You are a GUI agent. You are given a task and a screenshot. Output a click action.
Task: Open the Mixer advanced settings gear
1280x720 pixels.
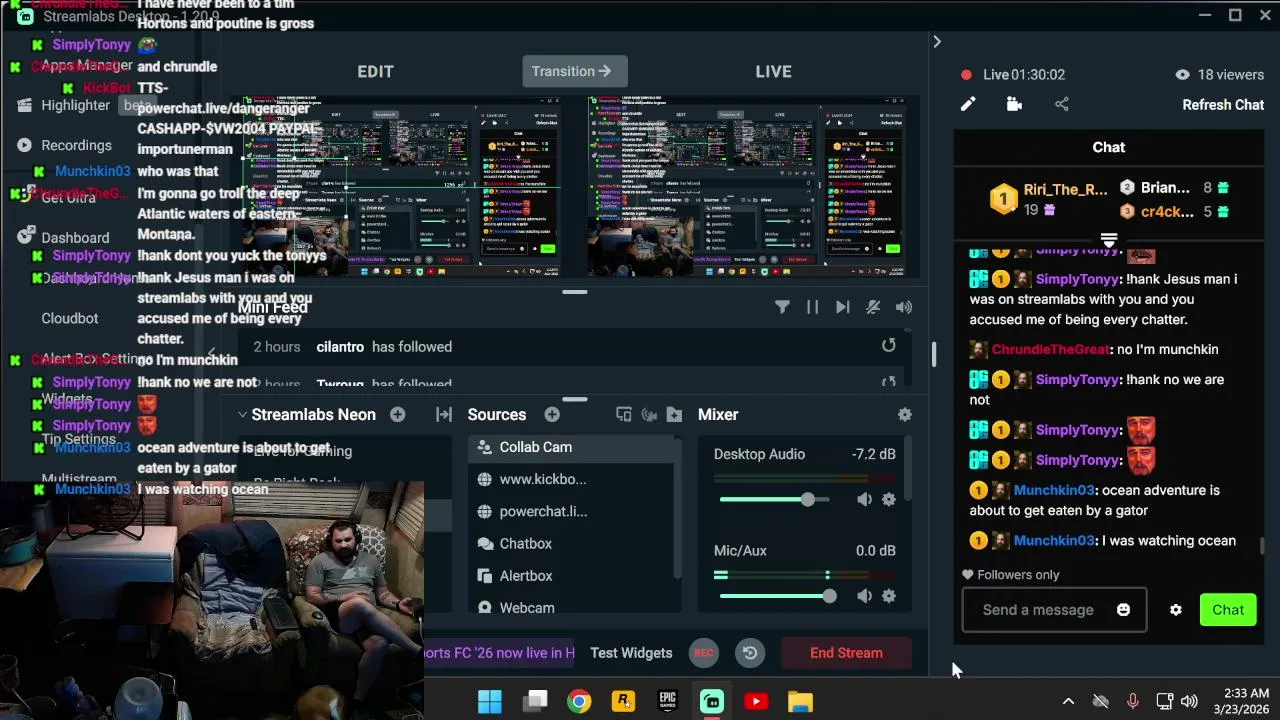pos(905,414)
